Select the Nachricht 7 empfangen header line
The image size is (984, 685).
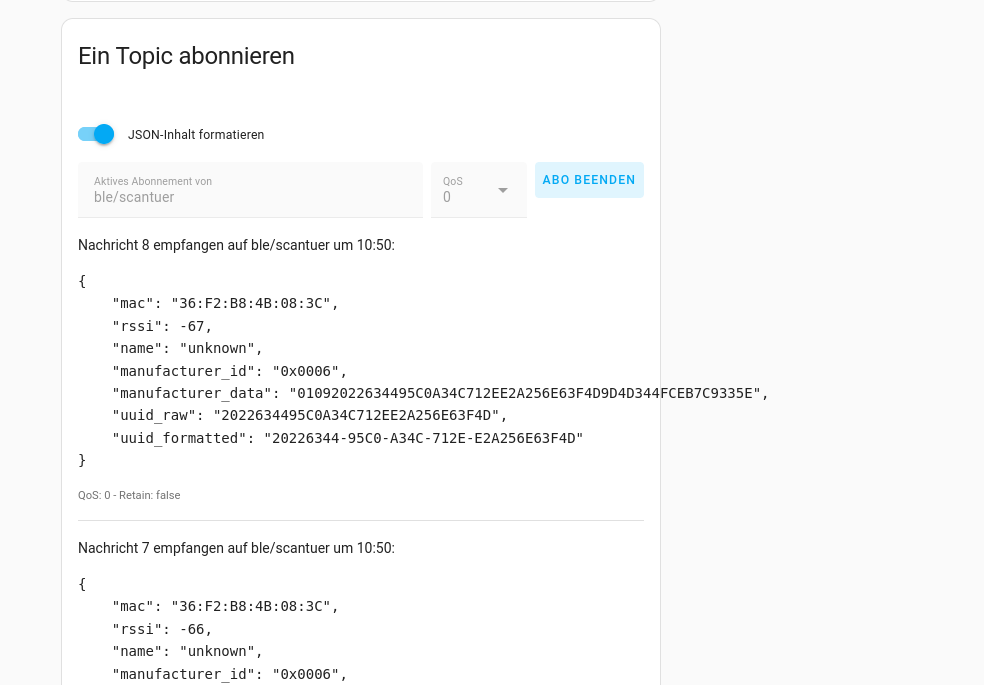tap(236, 548)
